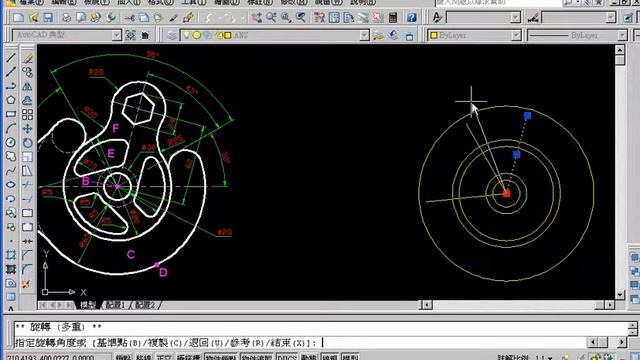Open the ByLayer linetype dropdown
640x360 pixels.
[x=622, y=36]
